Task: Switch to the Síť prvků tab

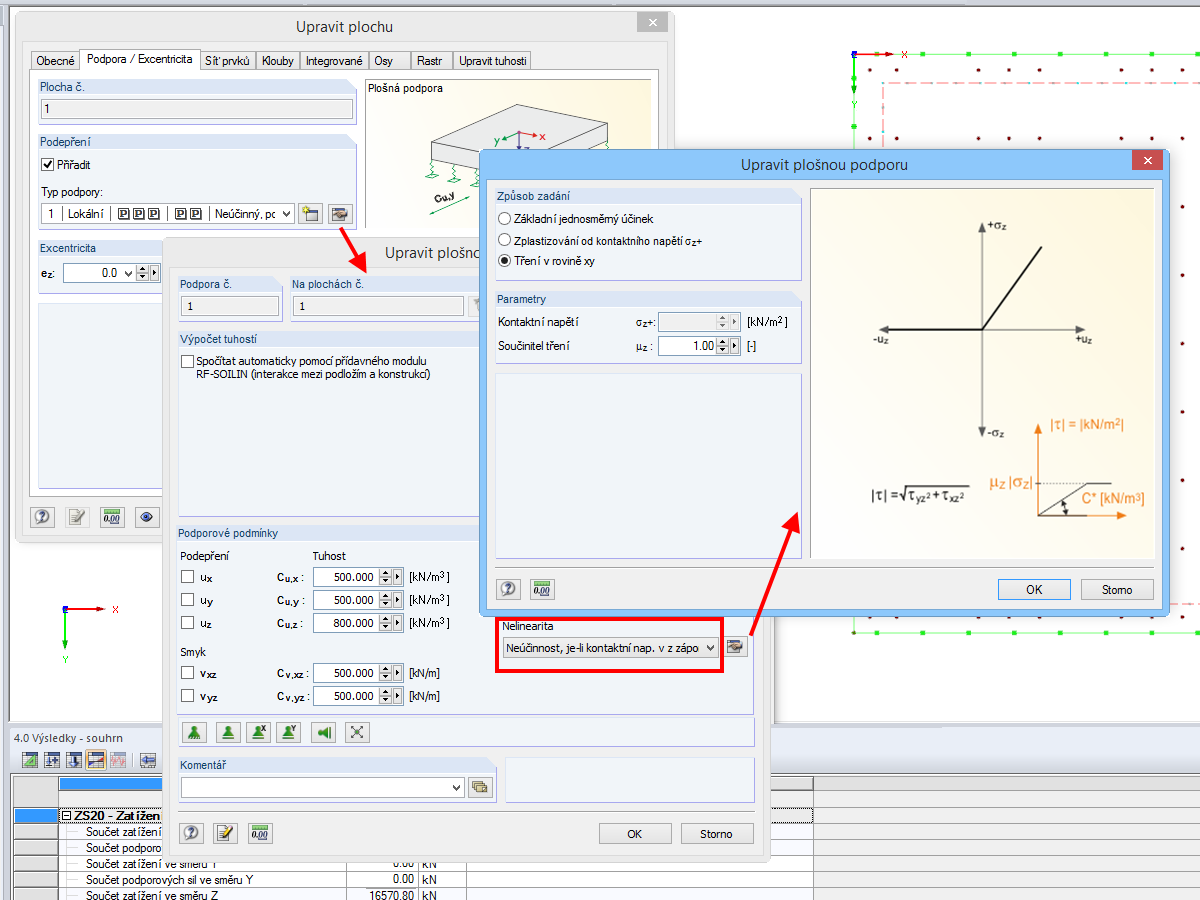Action: point(227,61)
